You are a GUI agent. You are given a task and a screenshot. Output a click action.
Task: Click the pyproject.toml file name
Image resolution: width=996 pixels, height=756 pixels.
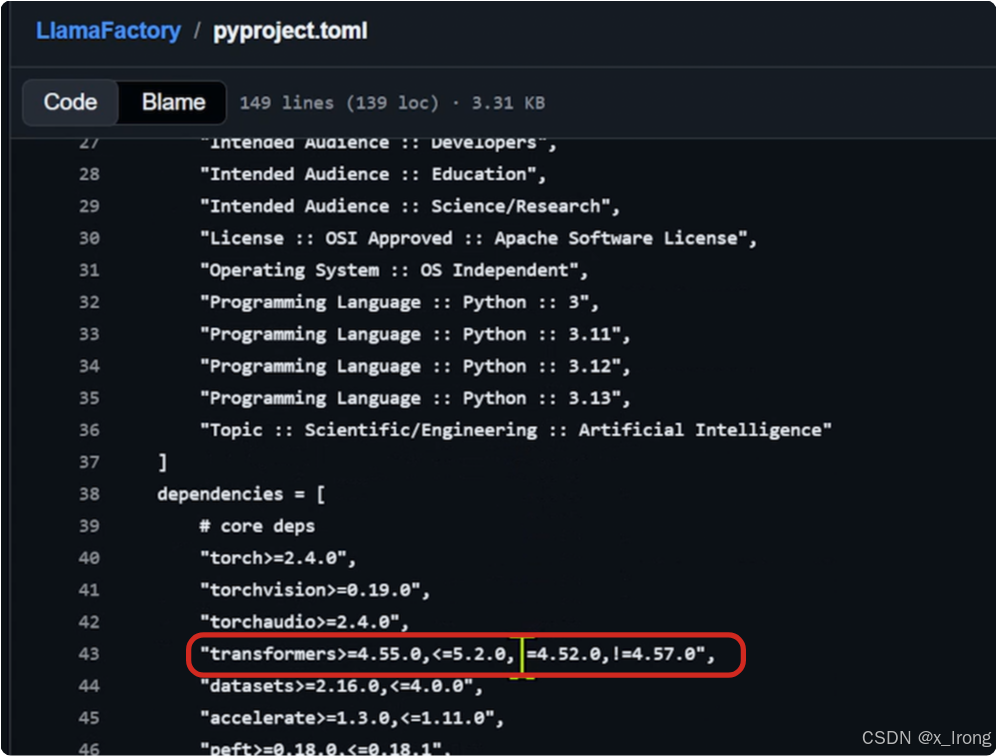(x=290, y=31)
